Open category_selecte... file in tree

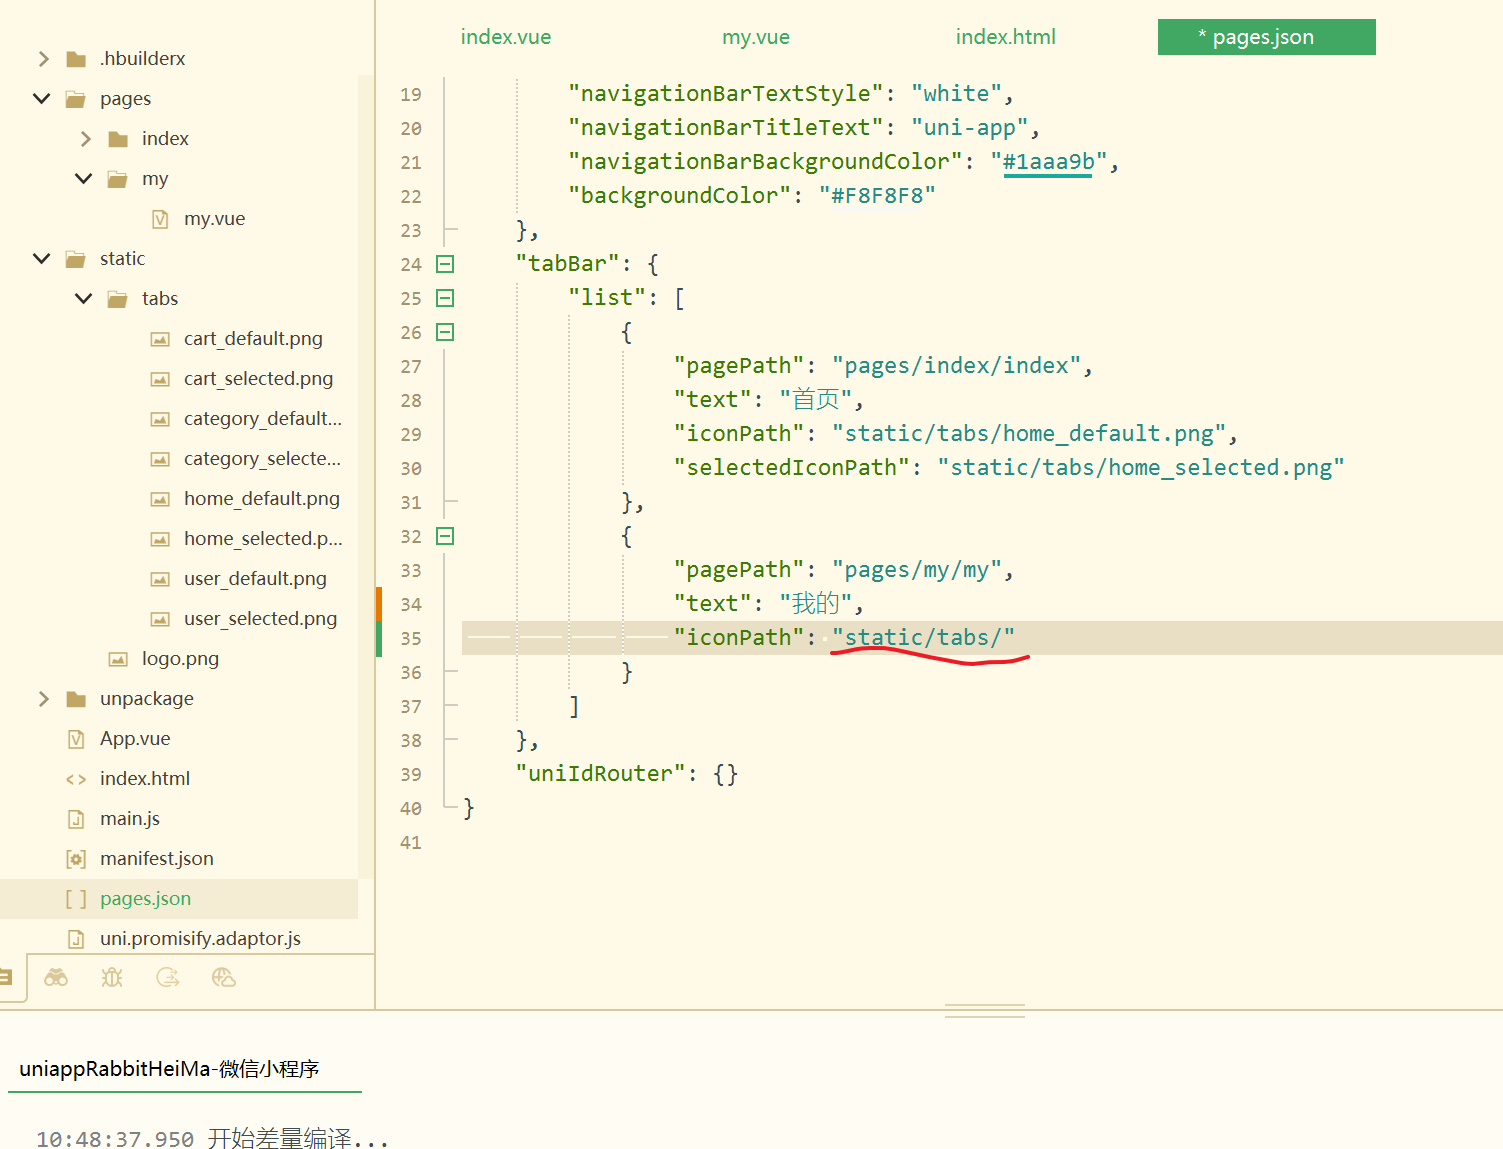tap(262, 459)
